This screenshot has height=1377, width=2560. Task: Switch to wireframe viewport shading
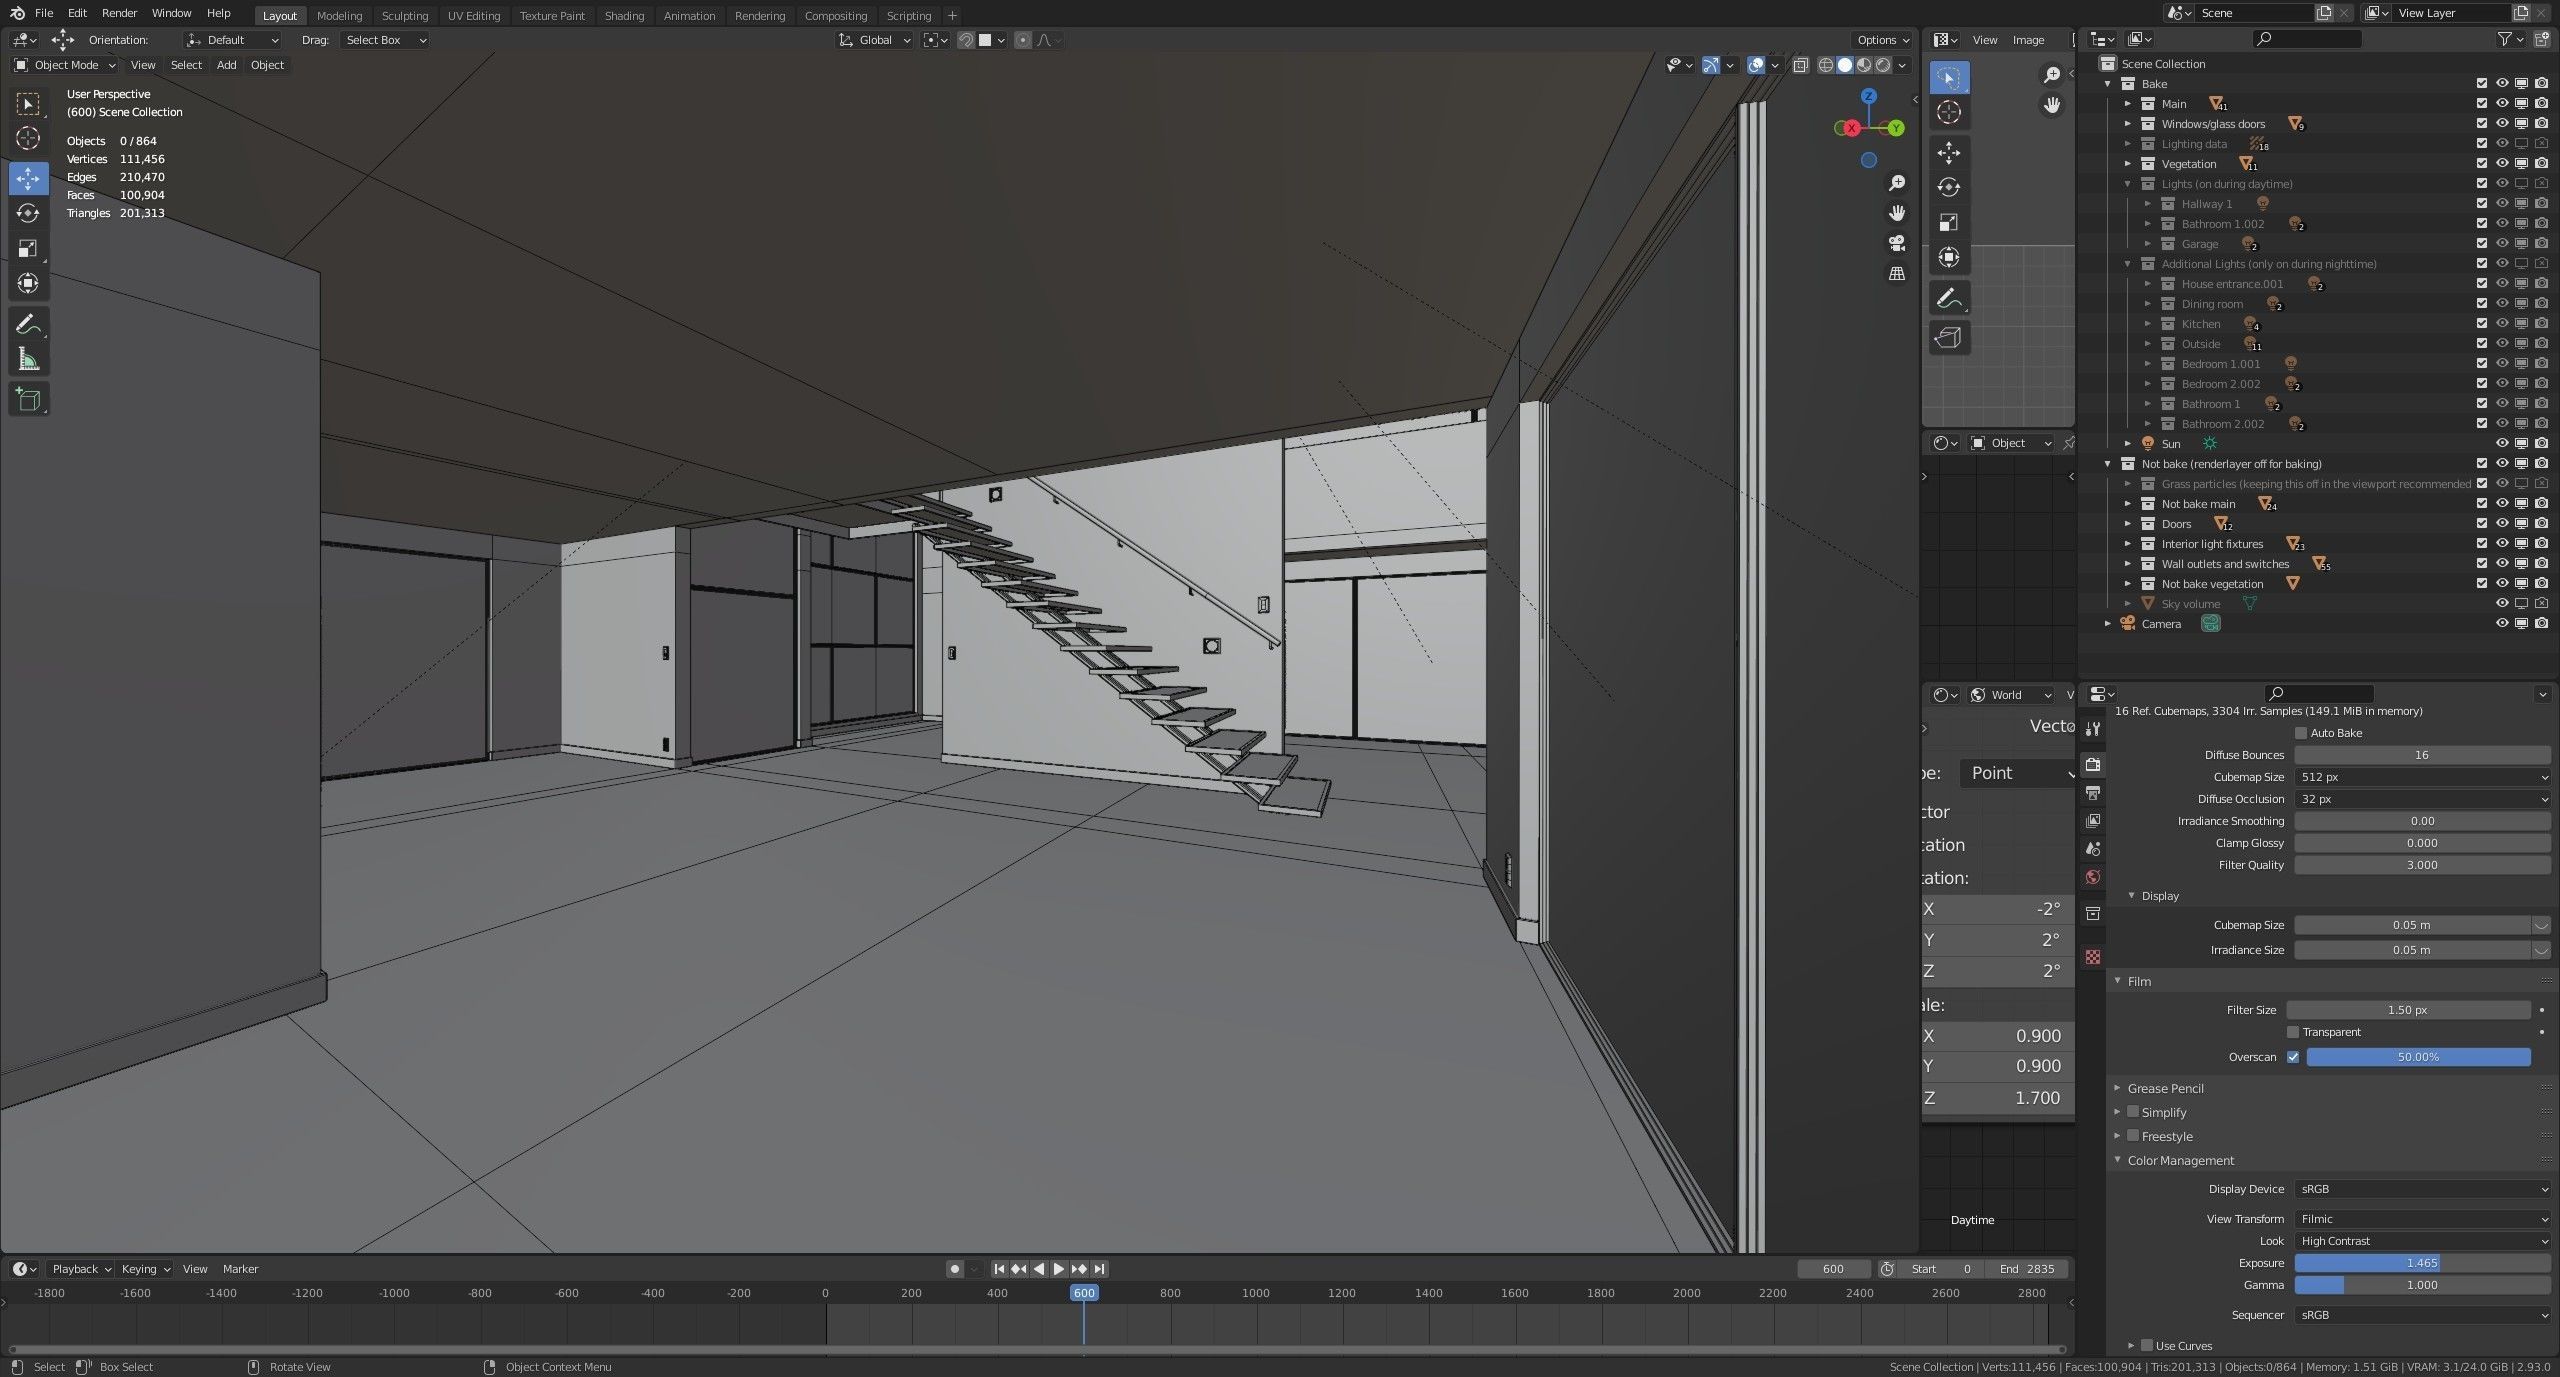[x=1825, y=65]
